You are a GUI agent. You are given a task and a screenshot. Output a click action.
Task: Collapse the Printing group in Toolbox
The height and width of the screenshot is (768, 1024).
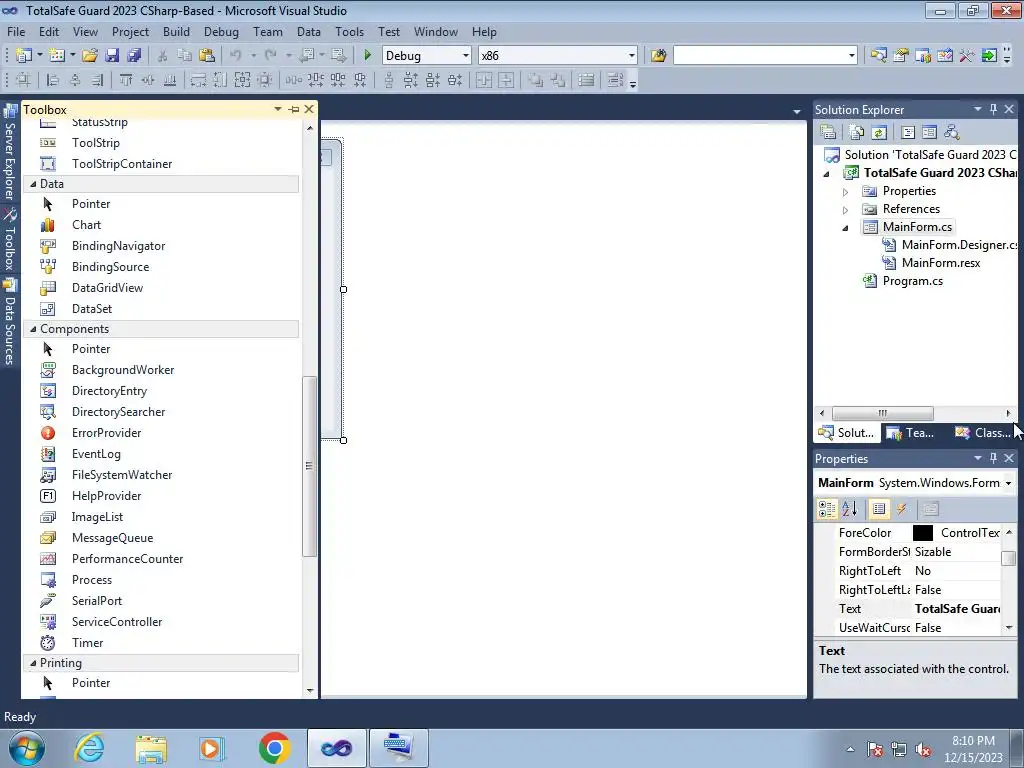[x=33, y=663]
